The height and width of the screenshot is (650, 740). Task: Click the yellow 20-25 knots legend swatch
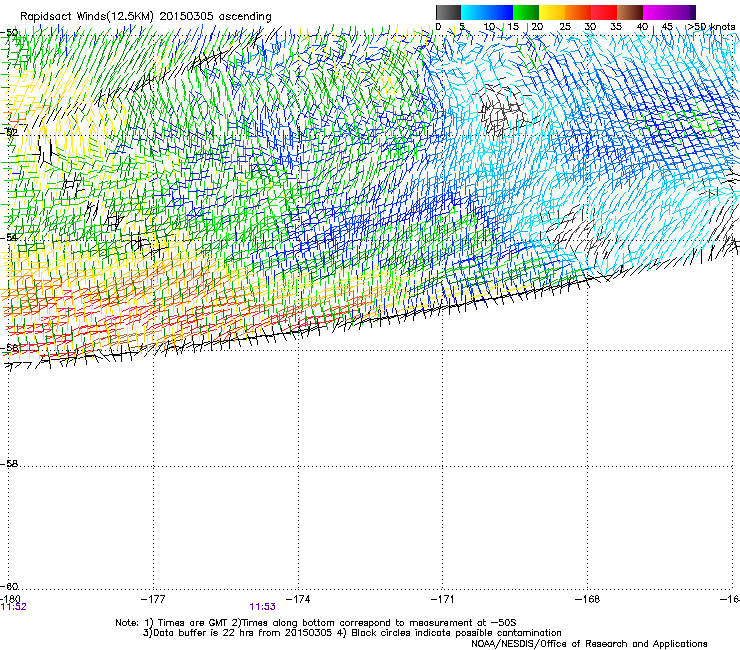point(552,12)
